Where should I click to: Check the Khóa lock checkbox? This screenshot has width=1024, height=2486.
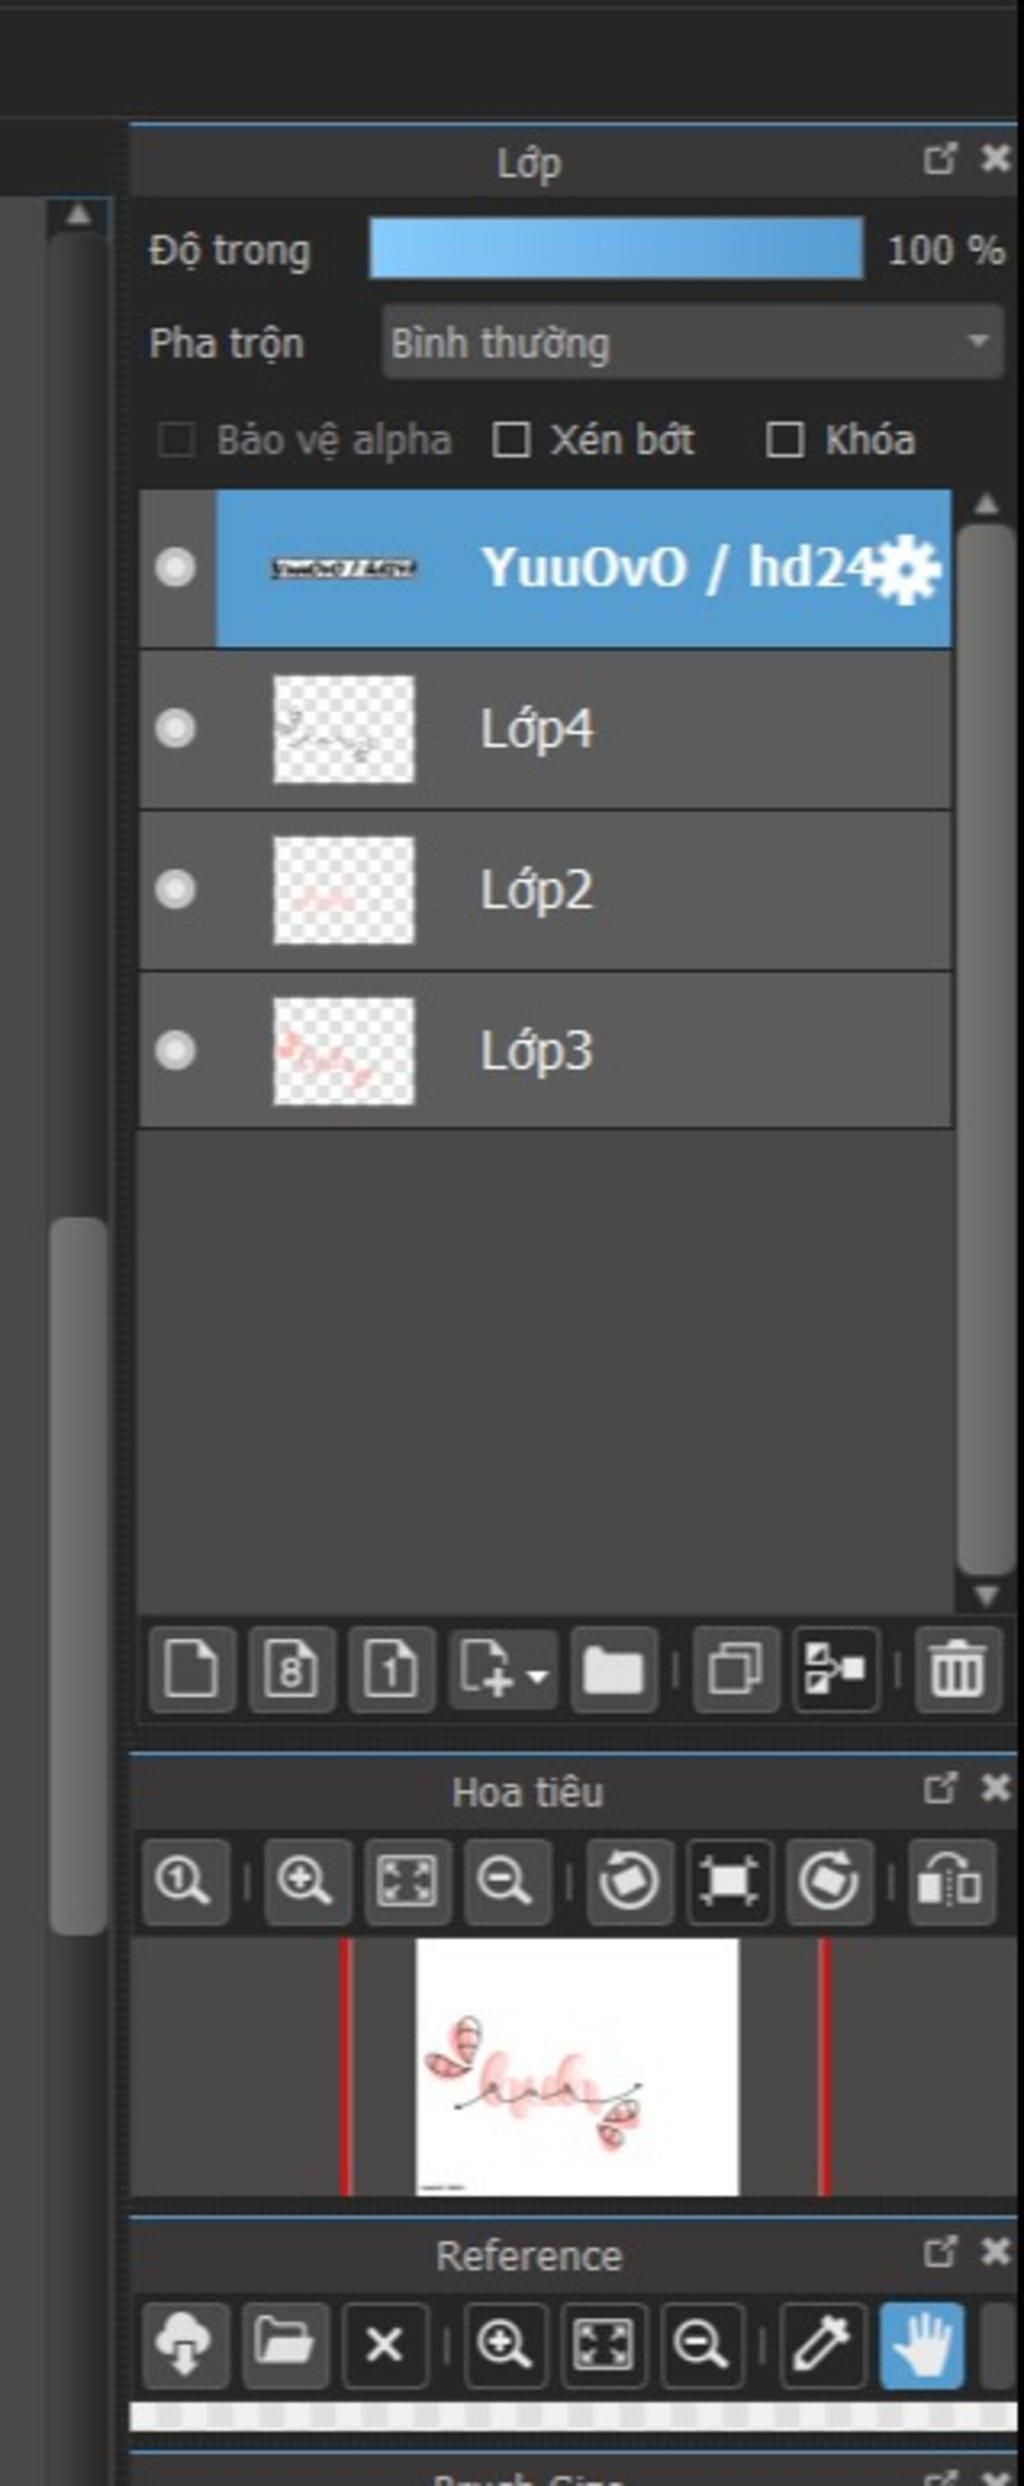[784, 440]
